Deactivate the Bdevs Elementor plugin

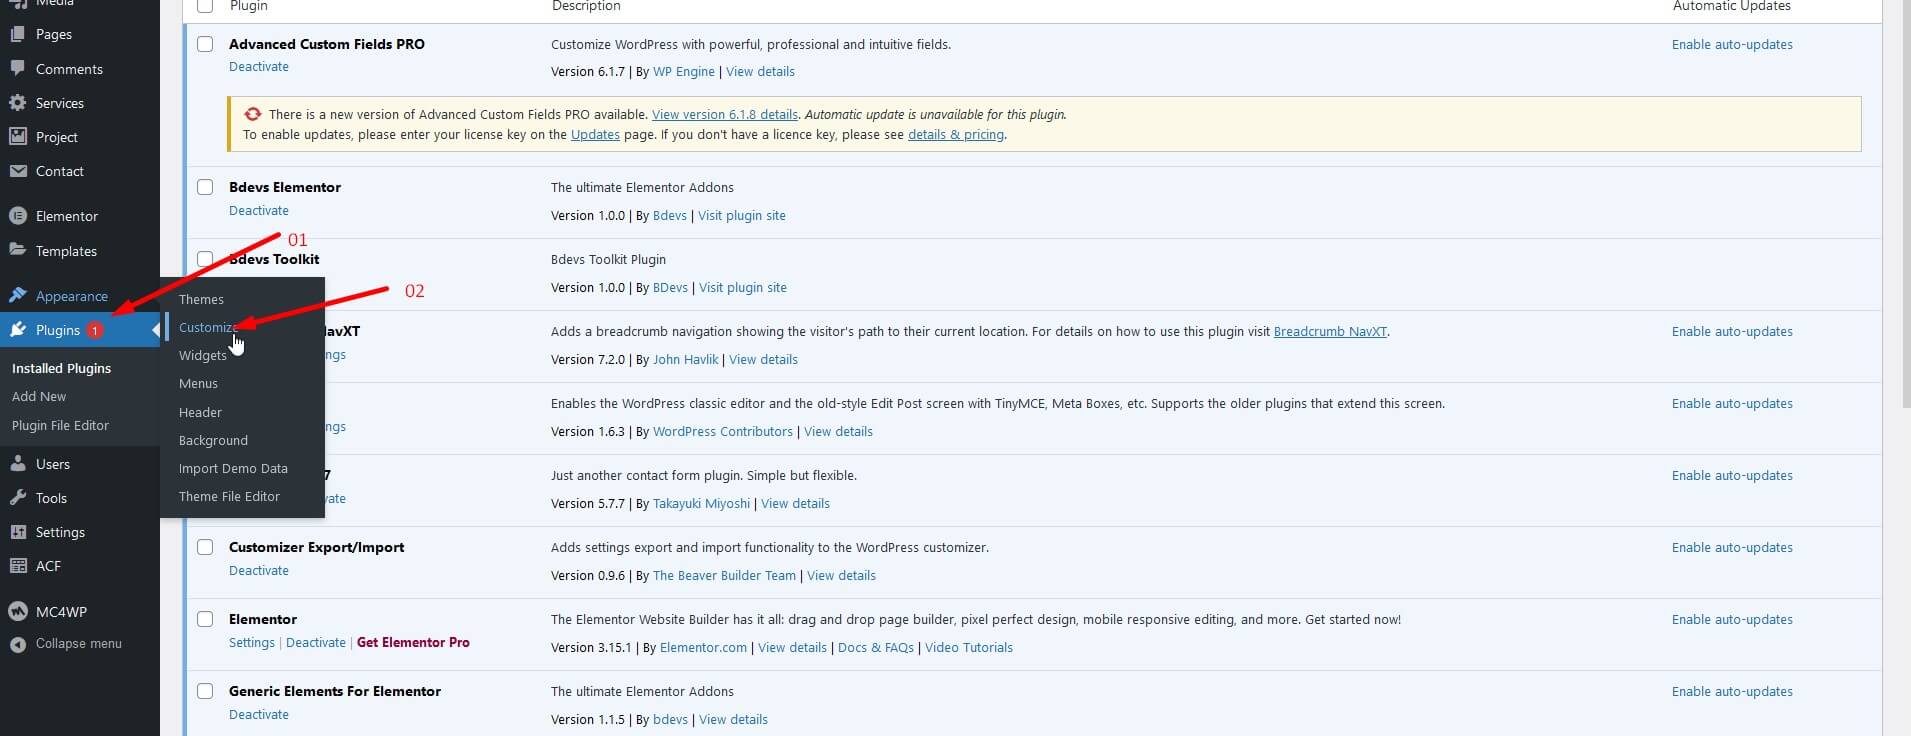[x=259, y=211]
